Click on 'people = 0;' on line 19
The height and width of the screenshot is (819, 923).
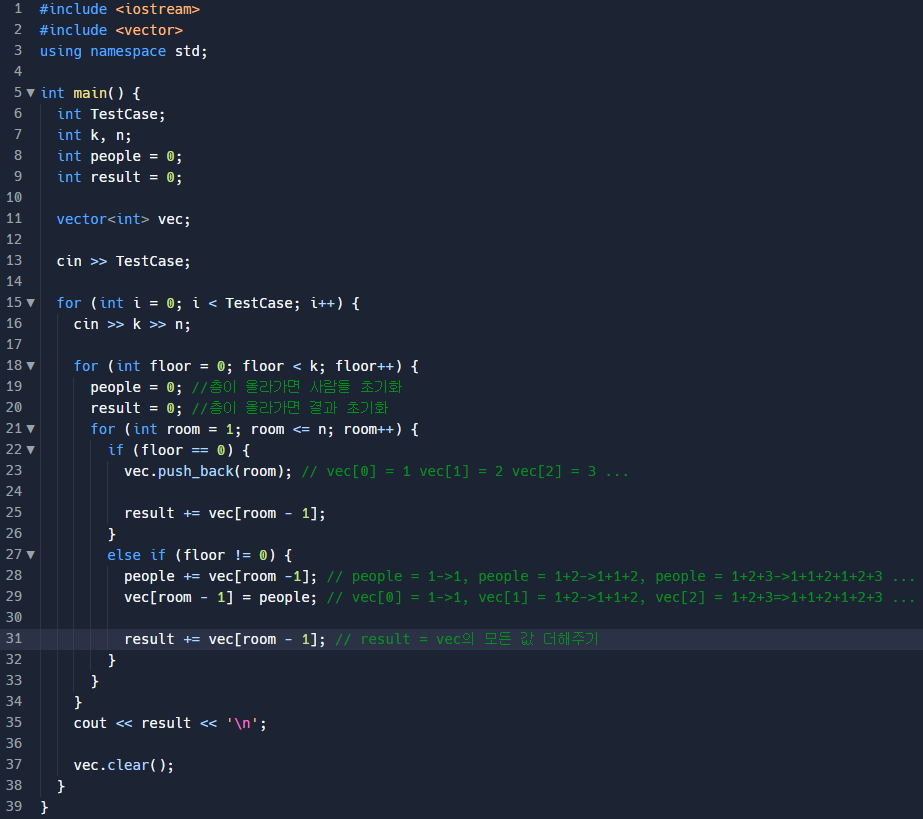click(136, 387)
